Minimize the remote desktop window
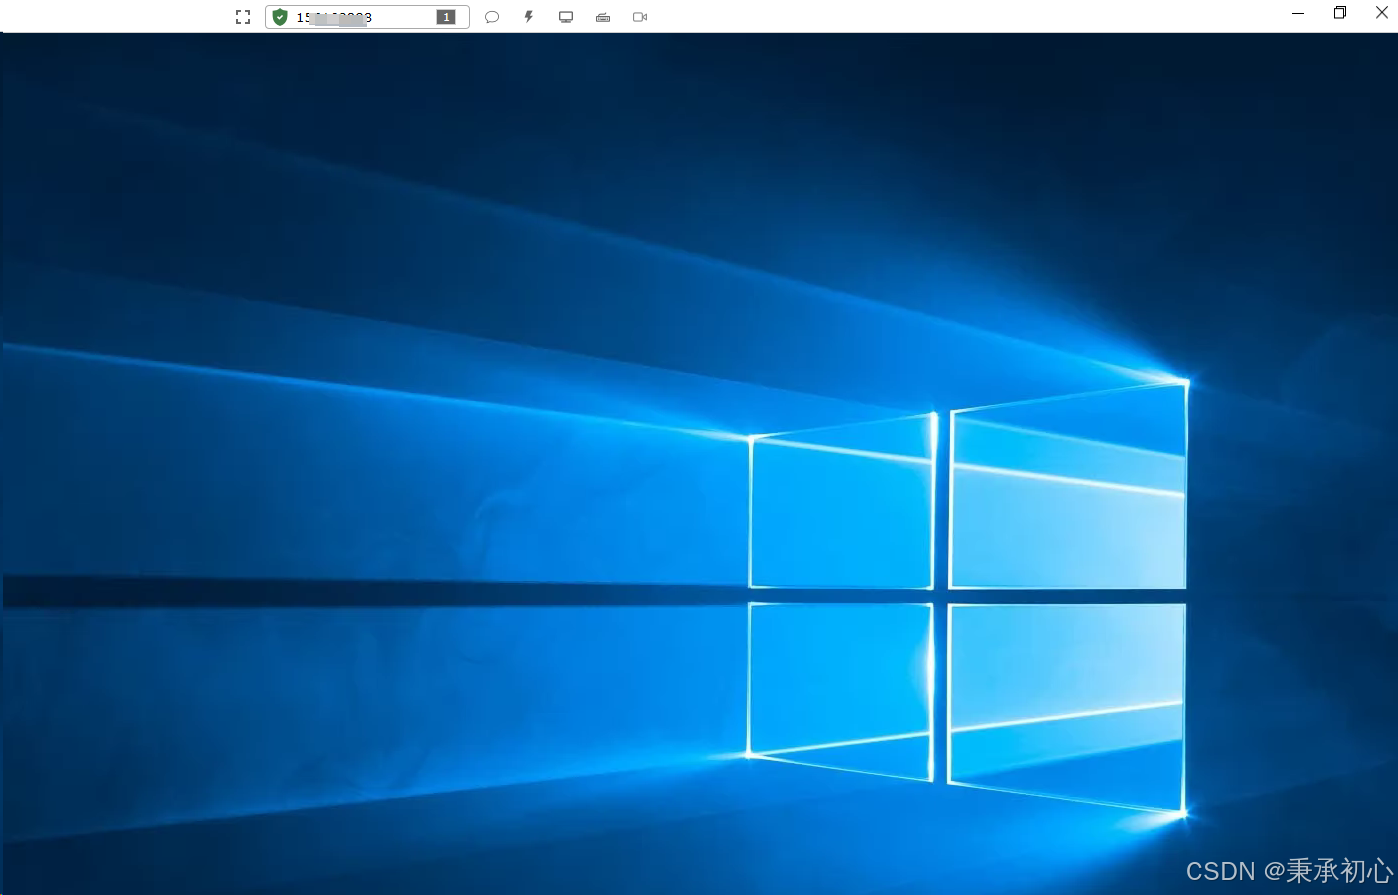This screenshot has height=895, width=1398. 1298,13
